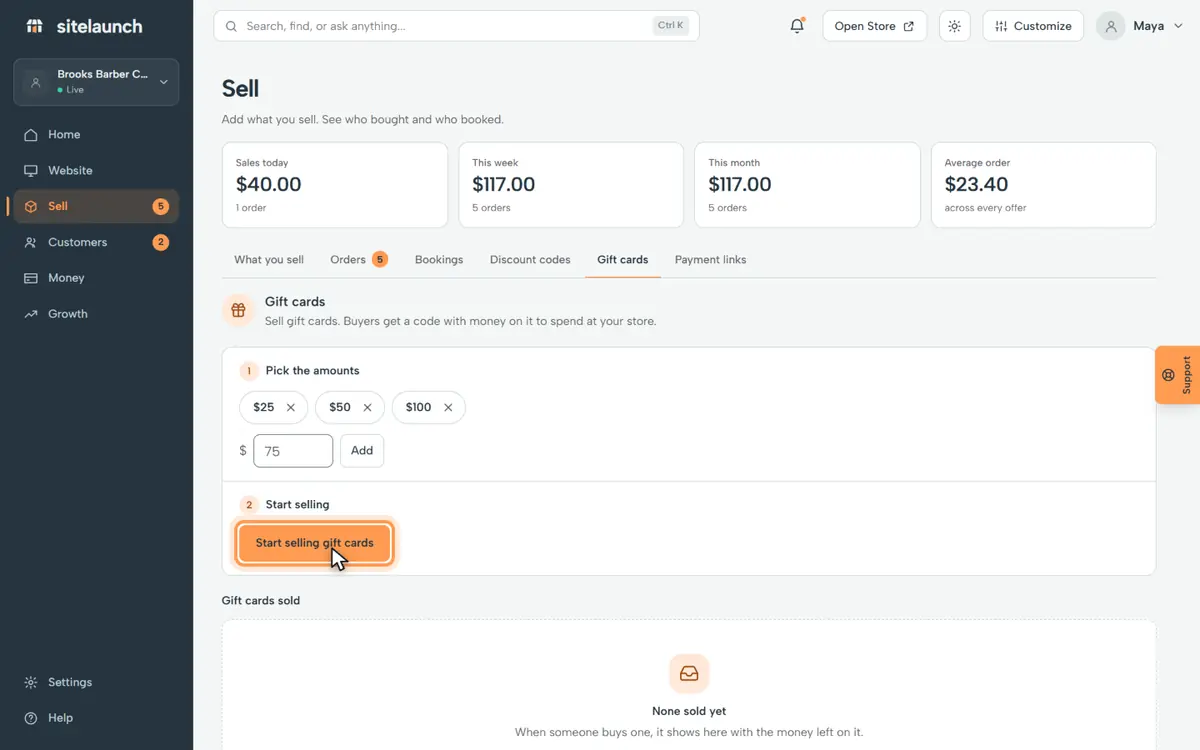Toggle the light/dark theme icon
Viewport: 1200px width, 750px height.
pyautogui.click(x=955, y=26)
